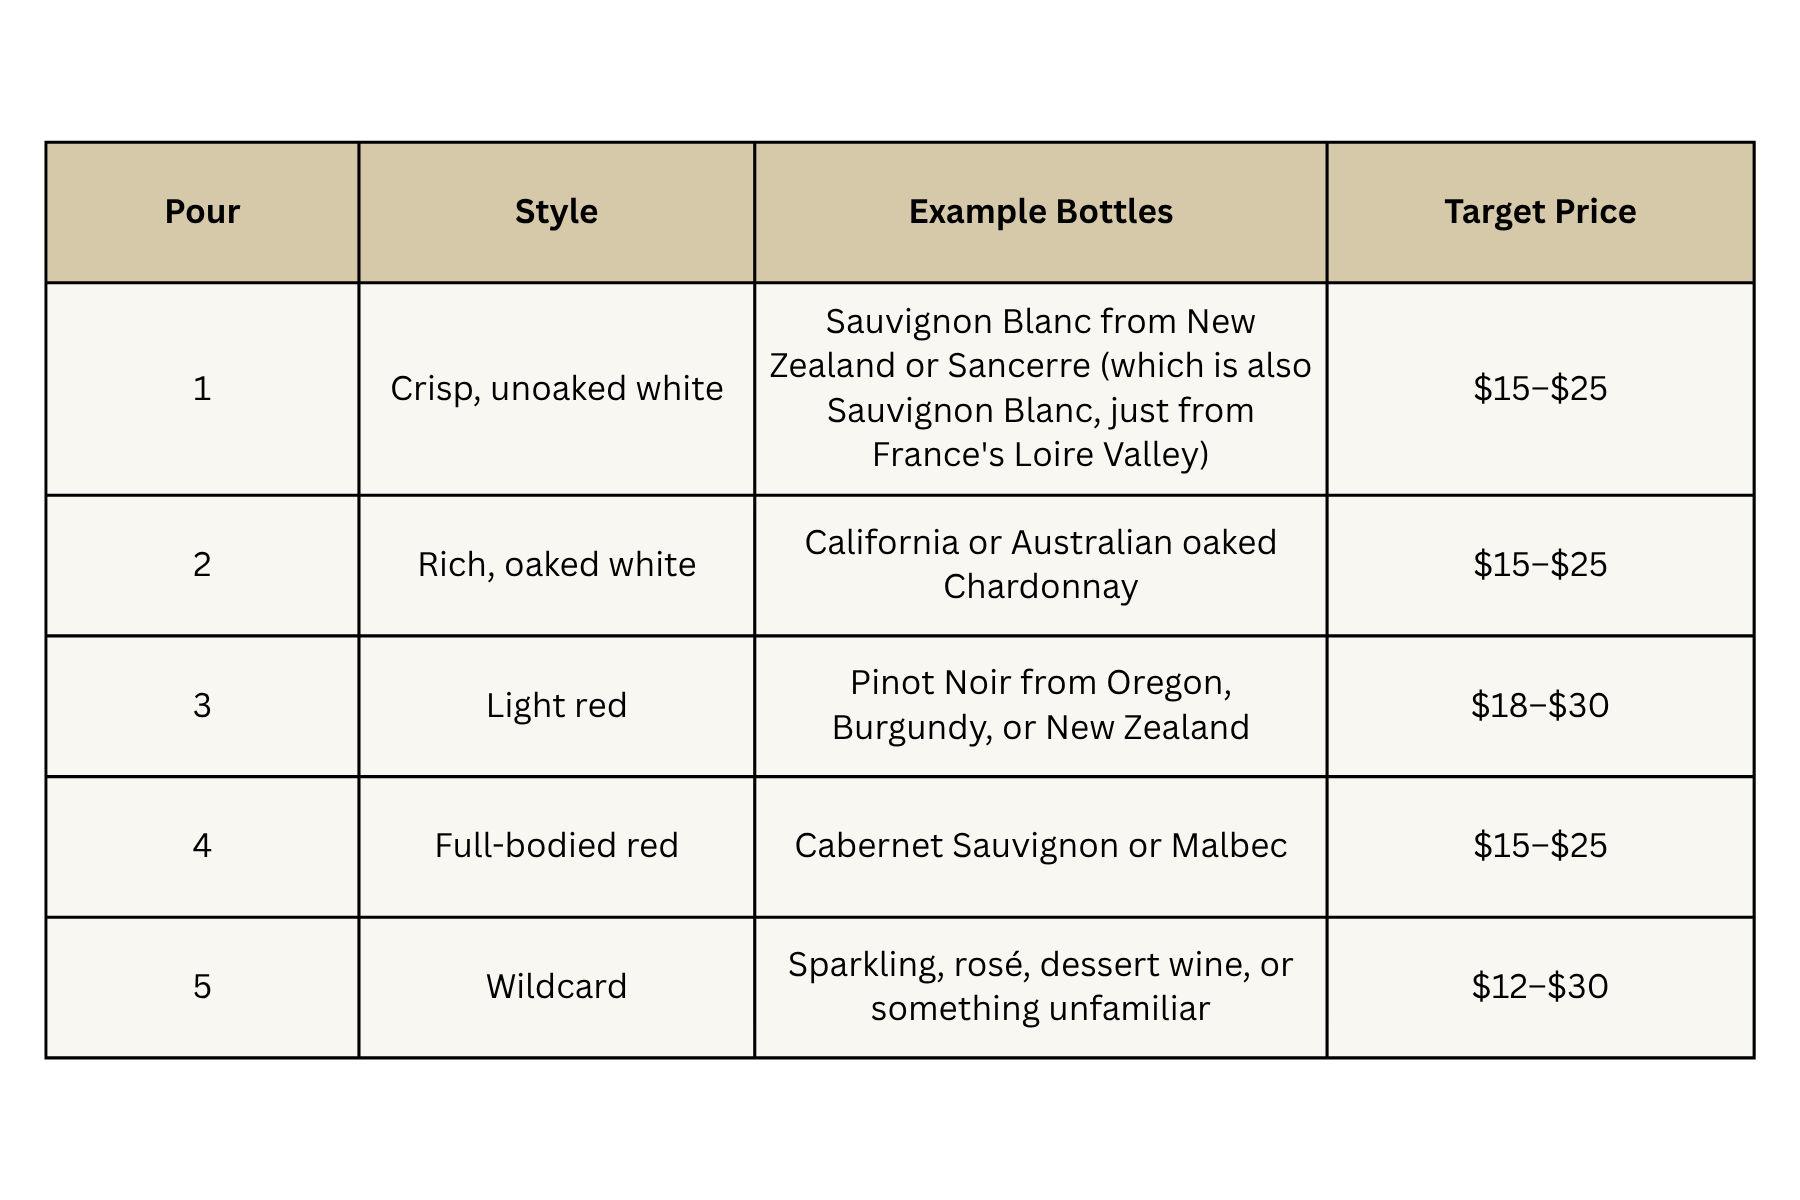Click the Wildcard style cell

(x=556, y=987)
